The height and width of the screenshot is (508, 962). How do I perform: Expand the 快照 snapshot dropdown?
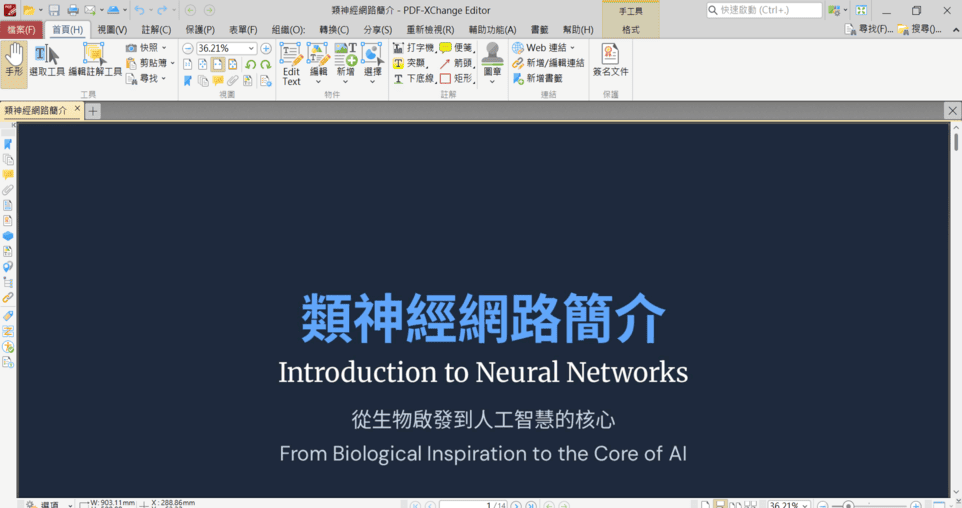coord(164,47)
